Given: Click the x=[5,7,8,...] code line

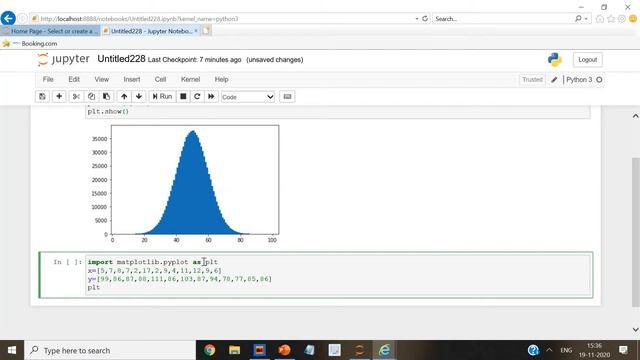Looking at the screenshot, I should 154,271.
